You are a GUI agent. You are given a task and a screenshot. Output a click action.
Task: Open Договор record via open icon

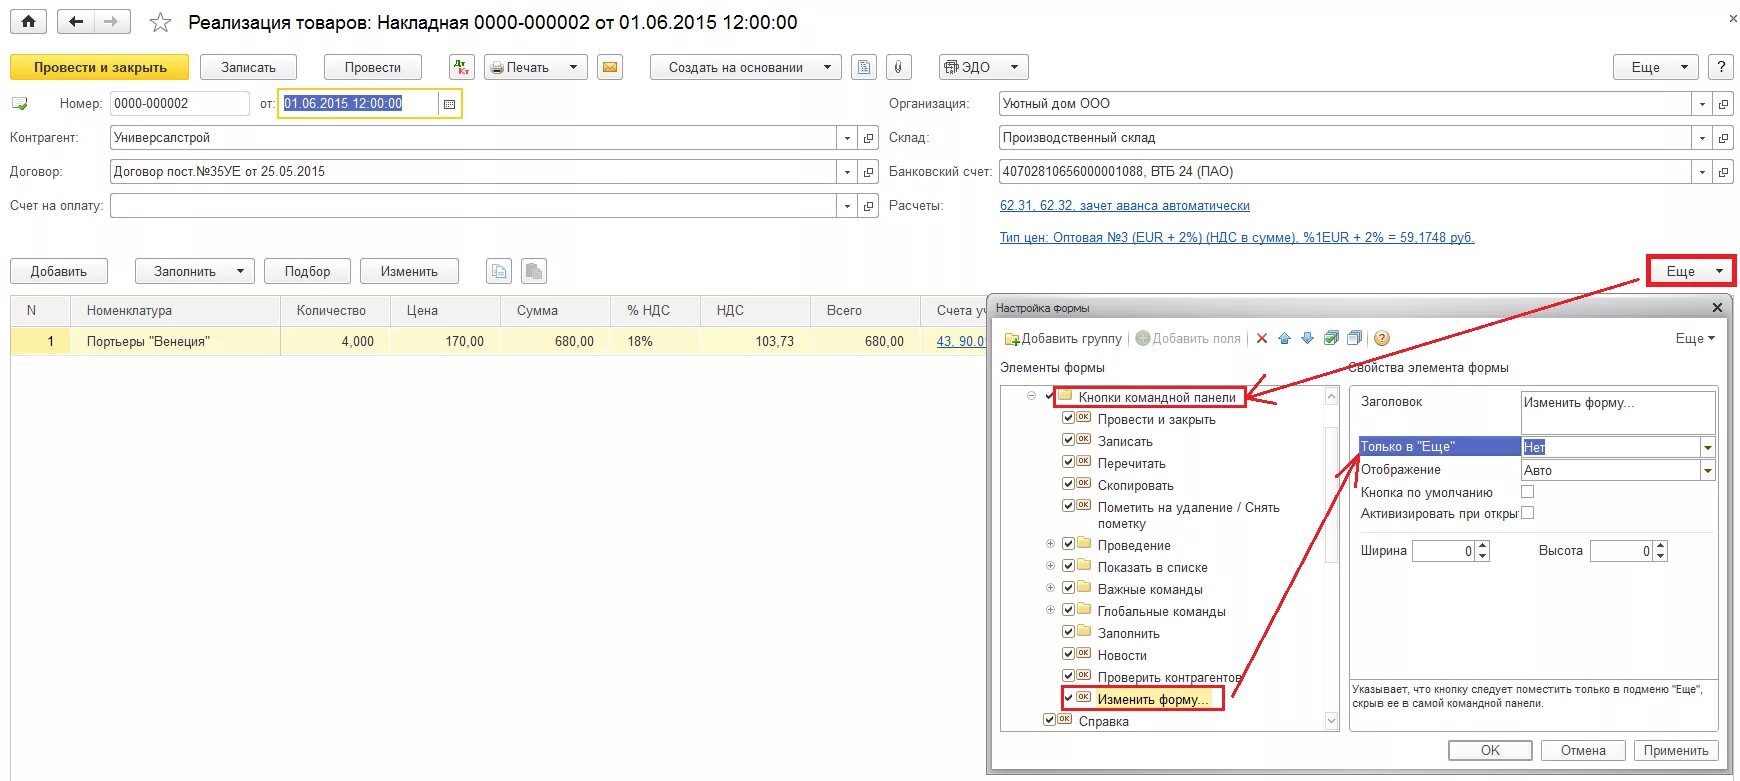click(869, 172)
